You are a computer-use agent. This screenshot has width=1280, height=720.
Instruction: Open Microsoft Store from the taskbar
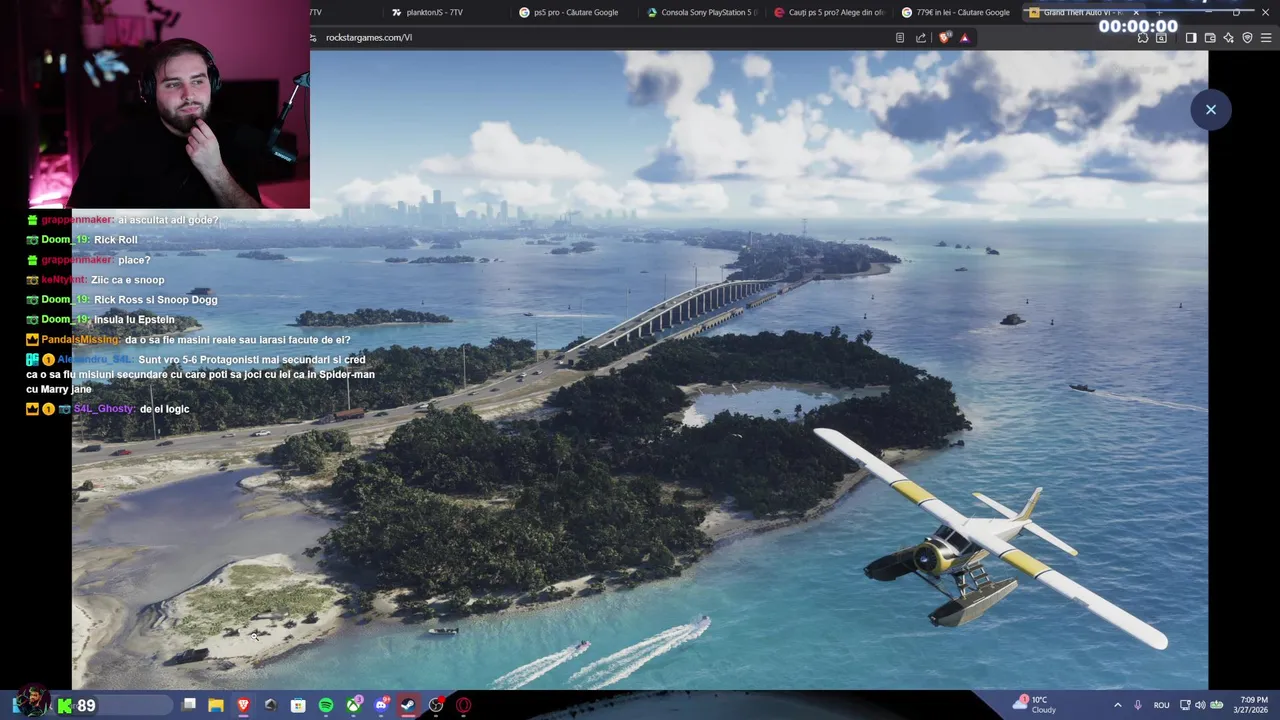tap(298, 705)
